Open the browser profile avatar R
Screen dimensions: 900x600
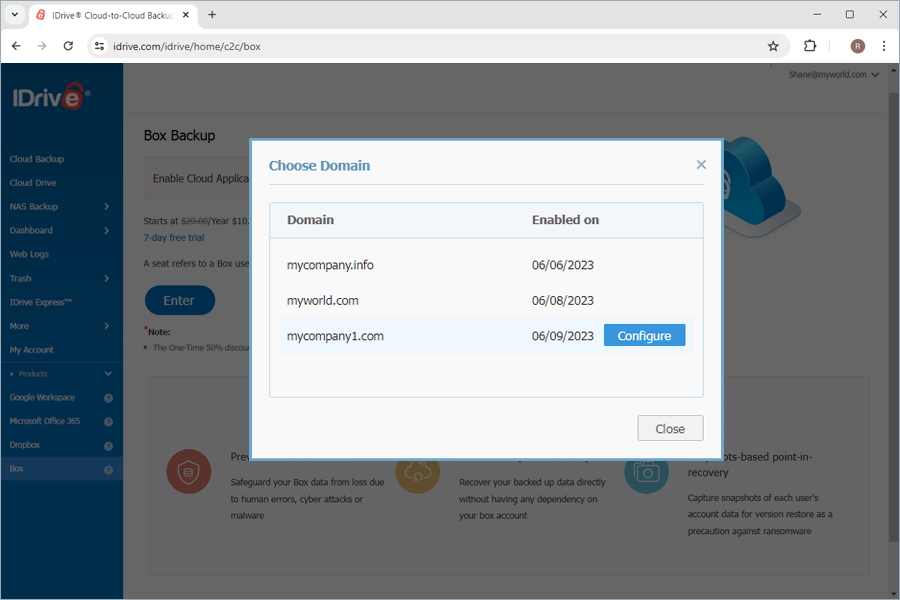click(858, 46)
